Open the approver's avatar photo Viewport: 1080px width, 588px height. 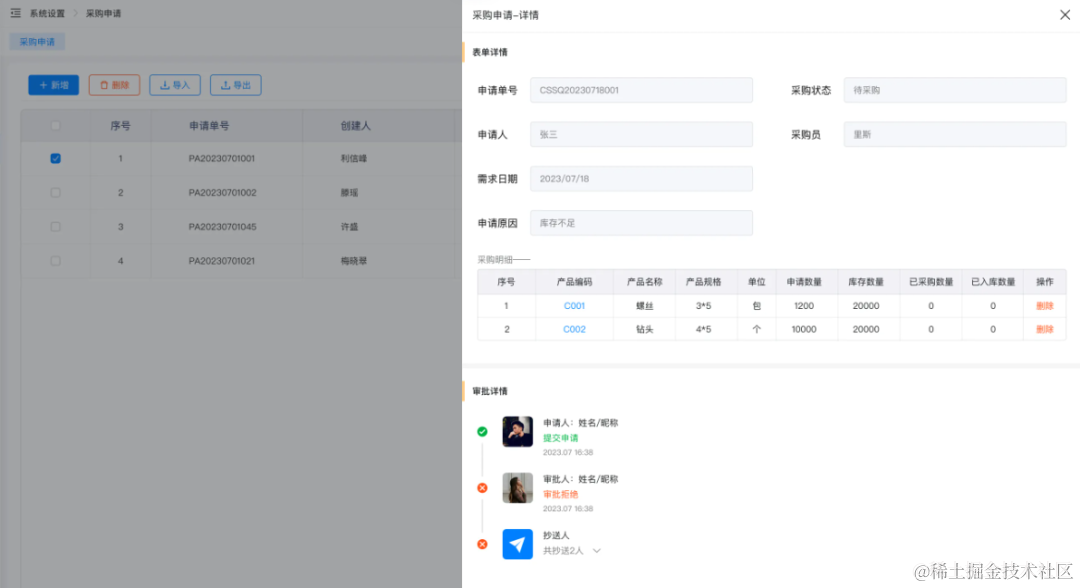tap(517, 488)
